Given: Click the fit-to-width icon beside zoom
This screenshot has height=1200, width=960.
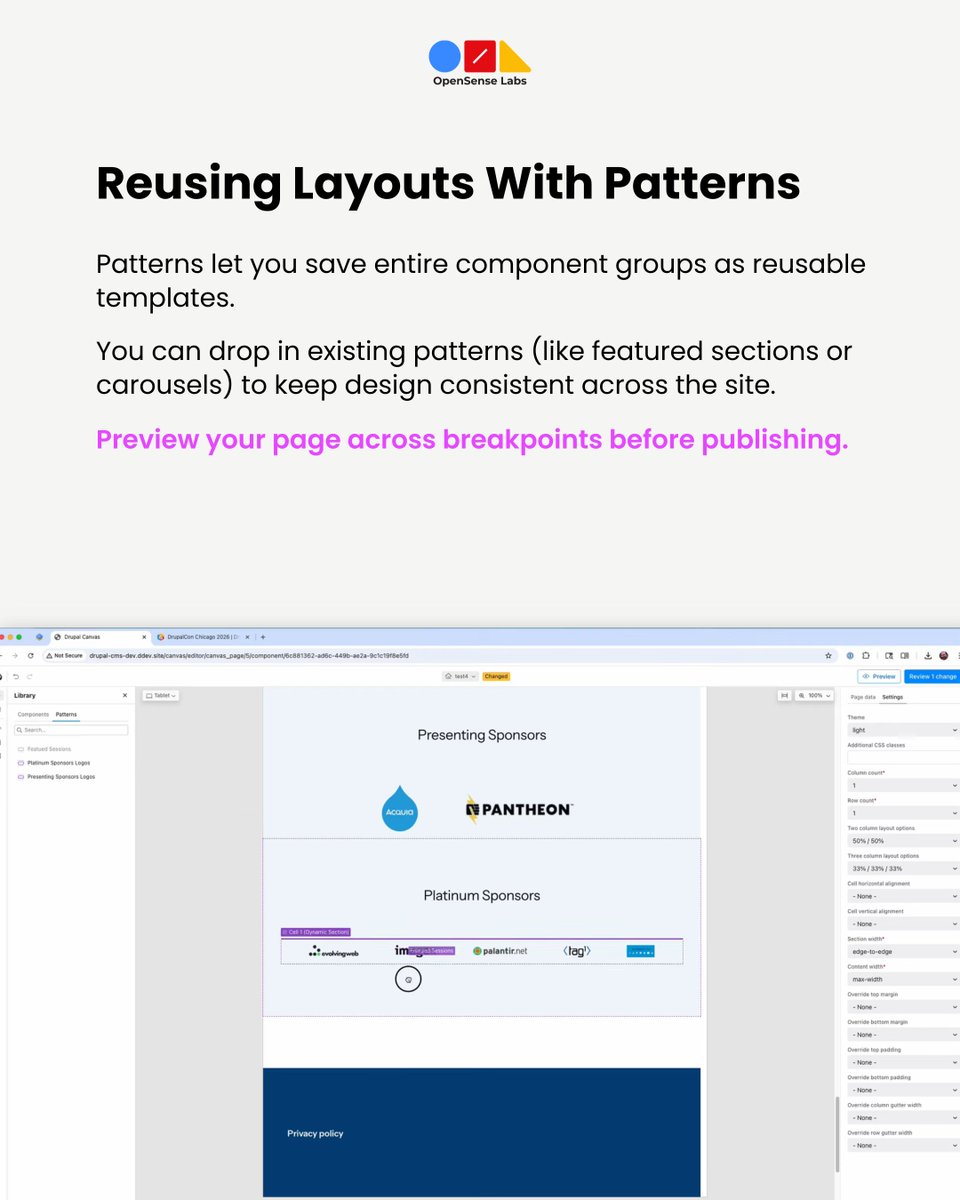Looking at the screenshot, I should tap(784, 695).
